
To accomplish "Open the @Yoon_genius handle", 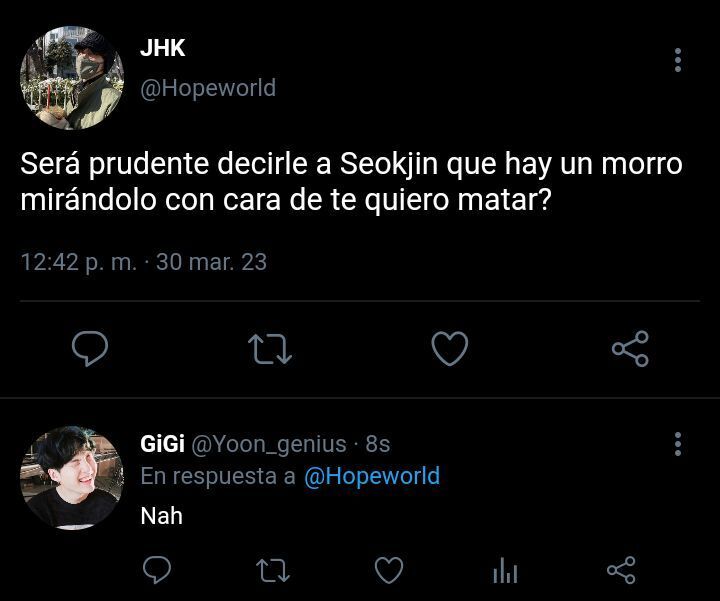I will point(269,444).
